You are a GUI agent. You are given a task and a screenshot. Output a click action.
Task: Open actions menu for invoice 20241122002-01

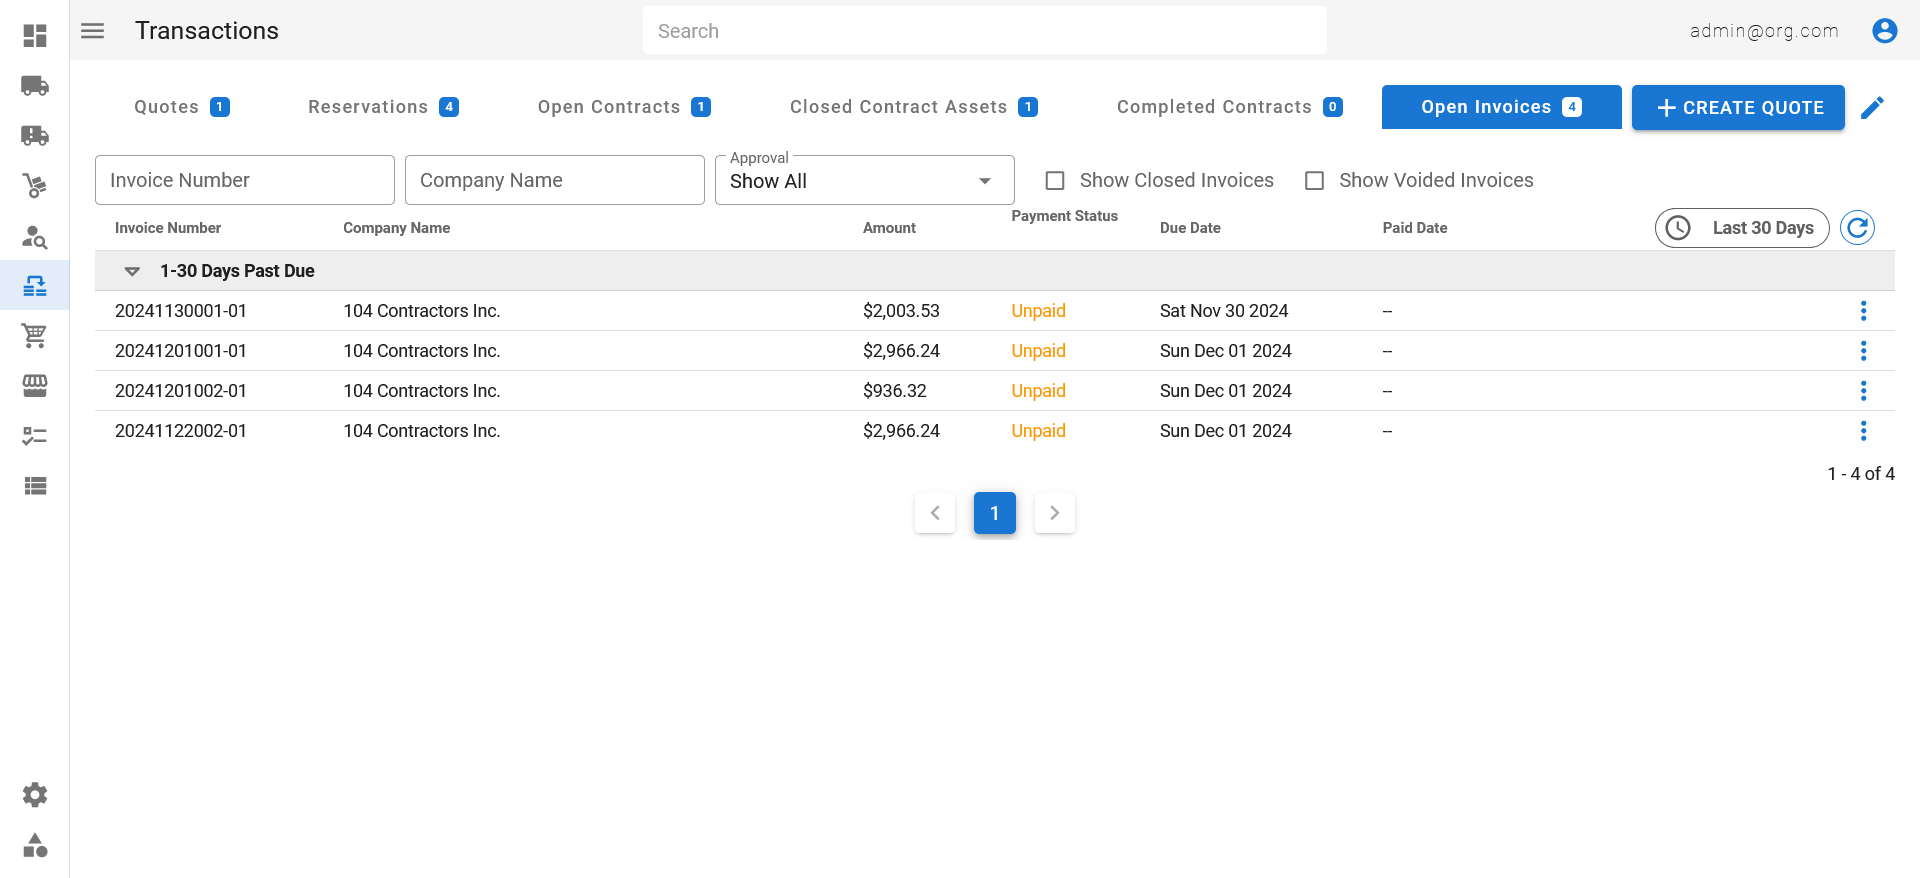pos(1863,431)
